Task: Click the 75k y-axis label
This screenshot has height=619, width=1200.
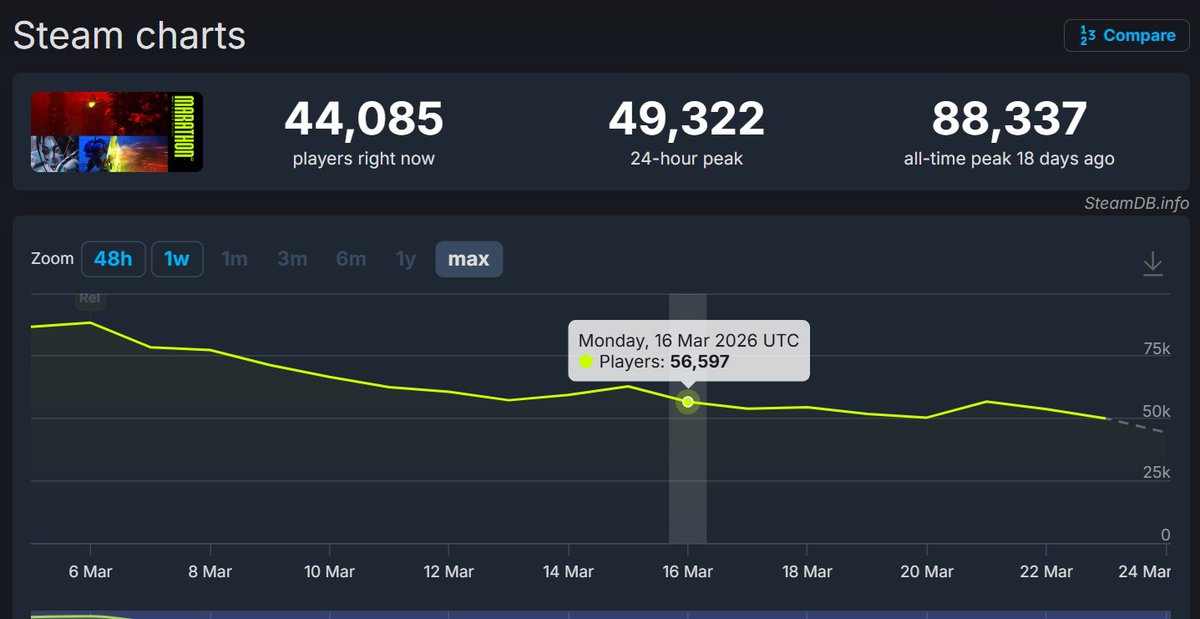Action: tap(1156, 348)
